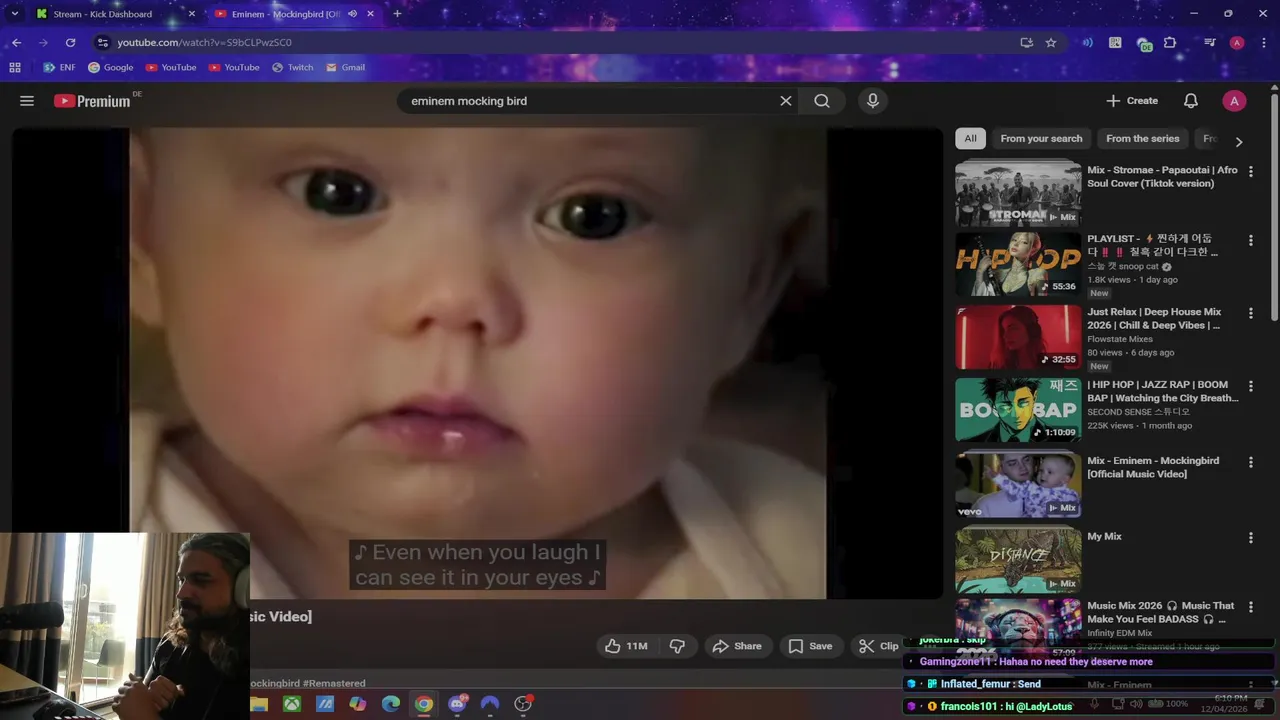
Task: Open options for My Mix
Action: (1250, 538)
